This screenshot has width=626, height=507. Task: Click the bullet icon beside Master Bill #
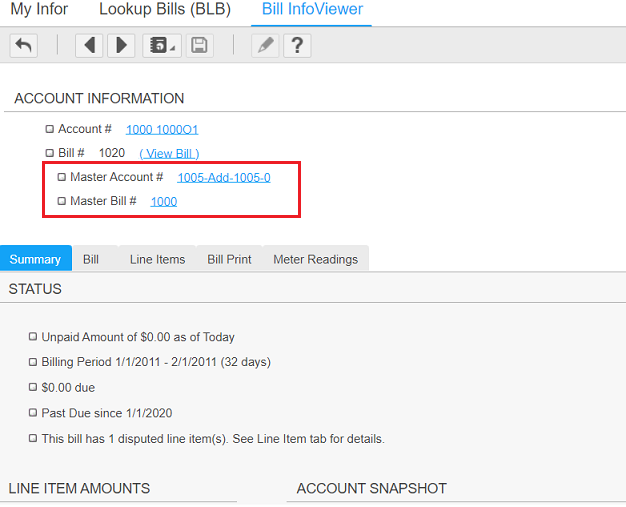(62, 201)
